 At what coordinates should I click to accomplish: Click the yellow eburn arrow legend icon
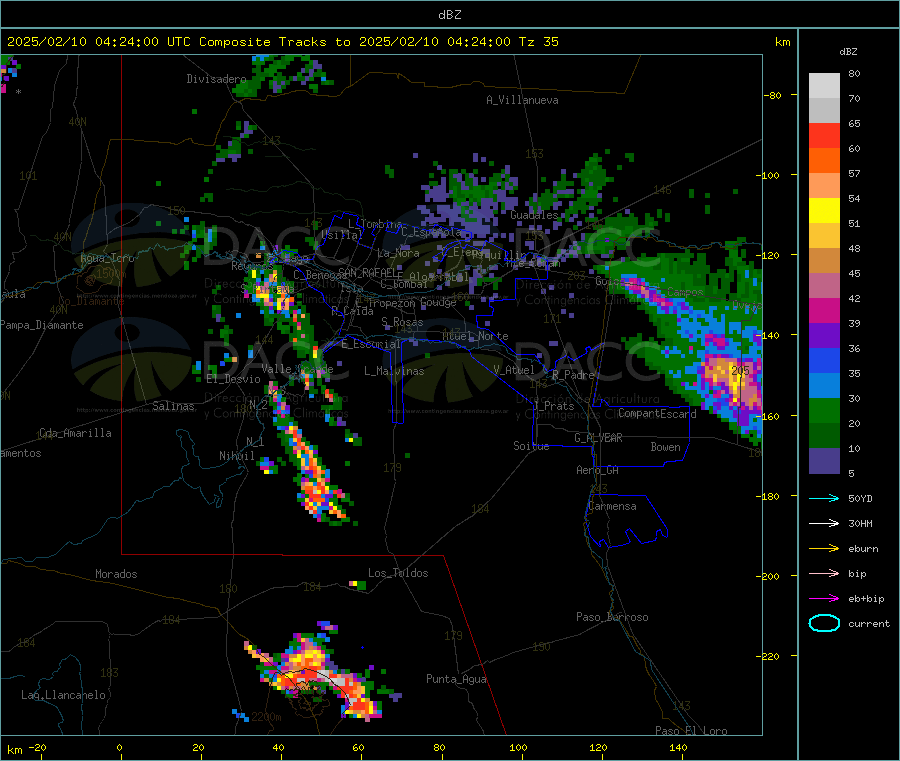824,549
